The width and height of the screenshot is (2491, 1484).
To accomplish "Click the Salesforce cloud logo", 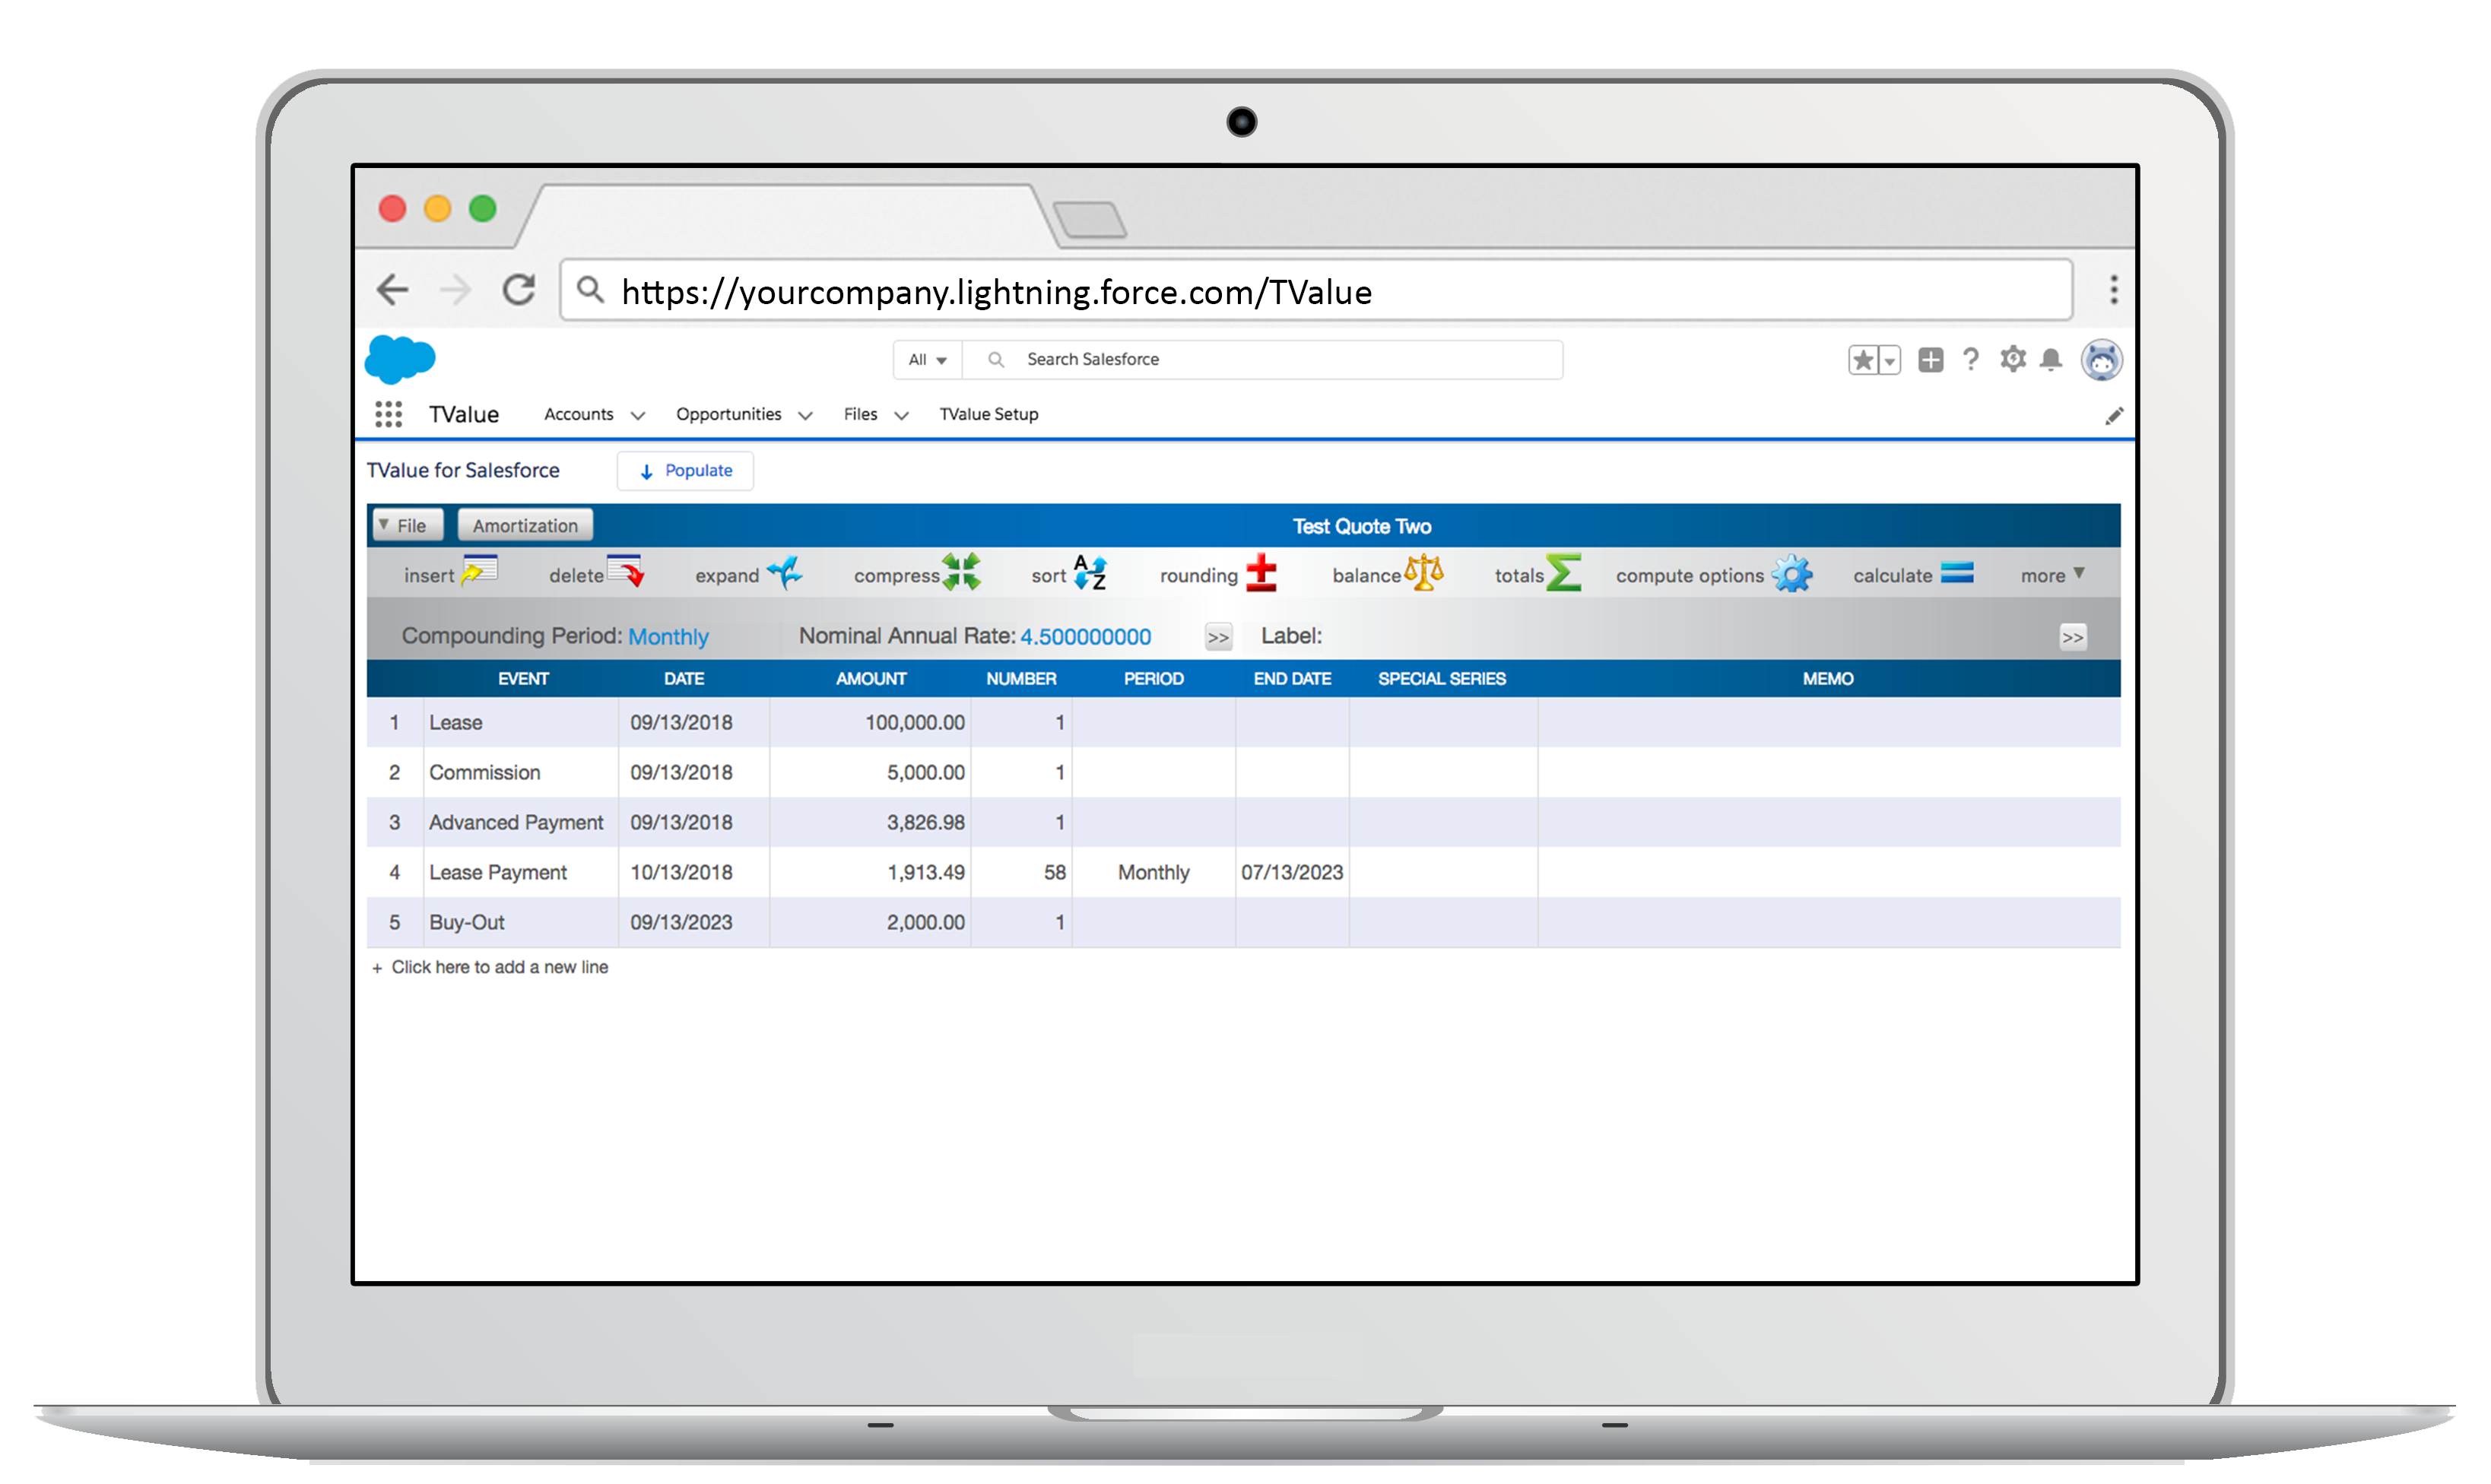I will [x=400, y=360].
